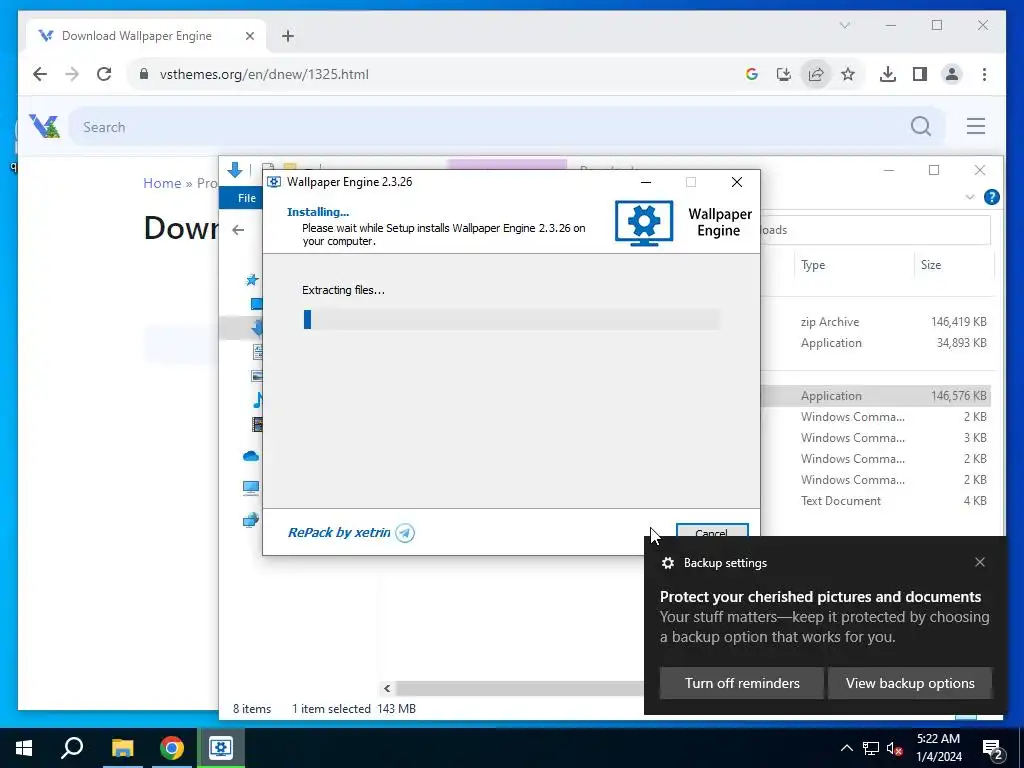
Task: Open vsthemes hamburger menu
Action: [976, 126]
